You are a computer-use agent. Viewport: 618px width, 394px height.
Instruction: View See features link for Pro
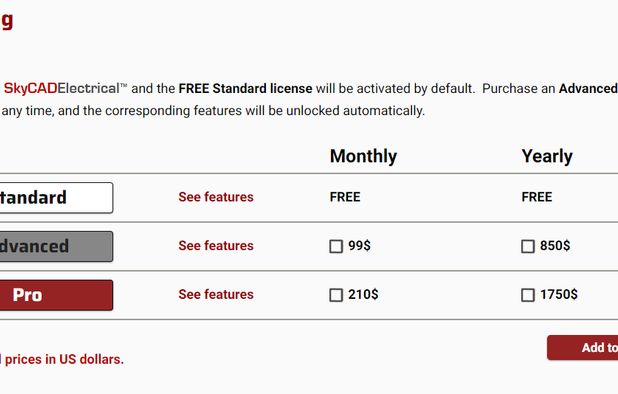[x=216, y=294]
